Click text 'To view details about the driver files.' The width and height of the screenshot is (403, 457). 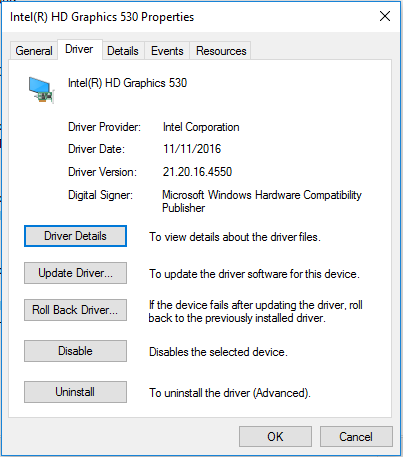(x=235, y=237)
